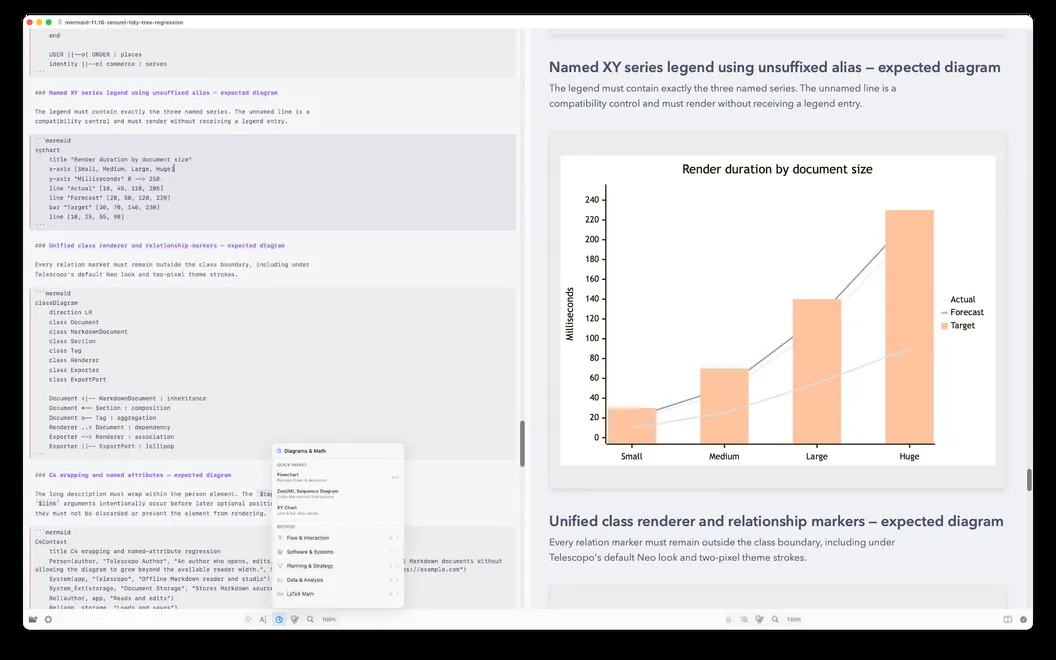Open the editor 100% zoom level control
The height and width of the screenshot is (660, 1056).
click(329, 620)
